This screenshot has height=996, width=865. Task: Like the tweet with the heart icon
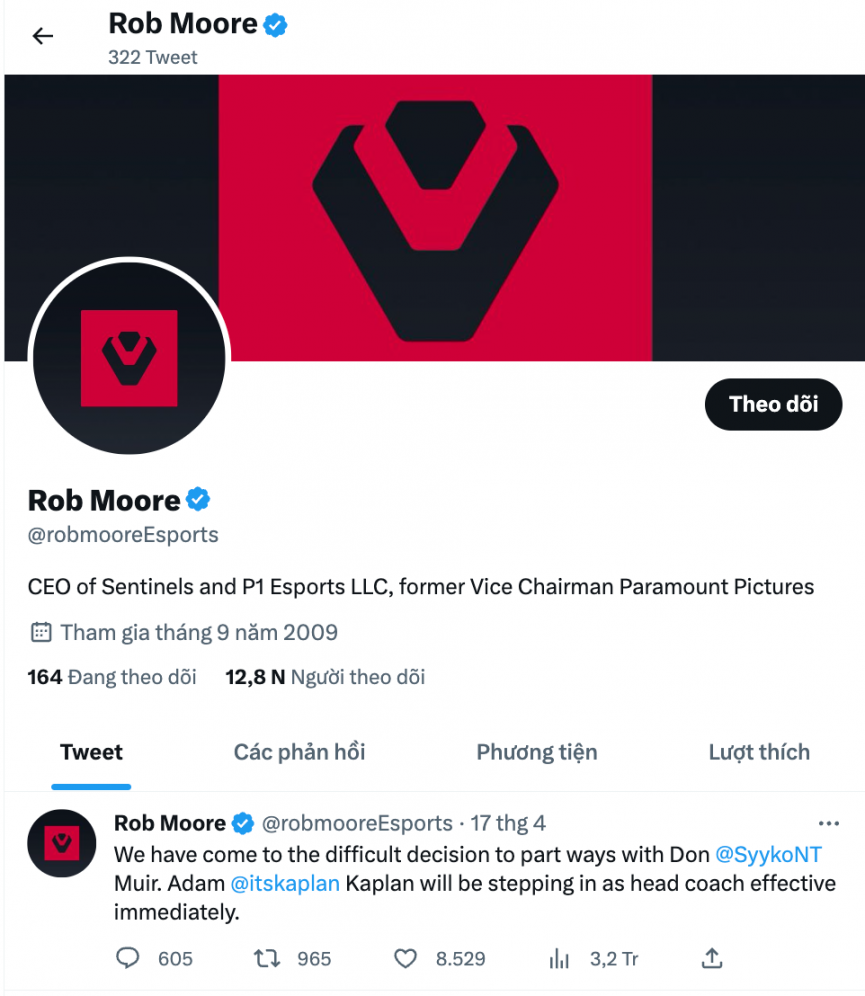405,959
